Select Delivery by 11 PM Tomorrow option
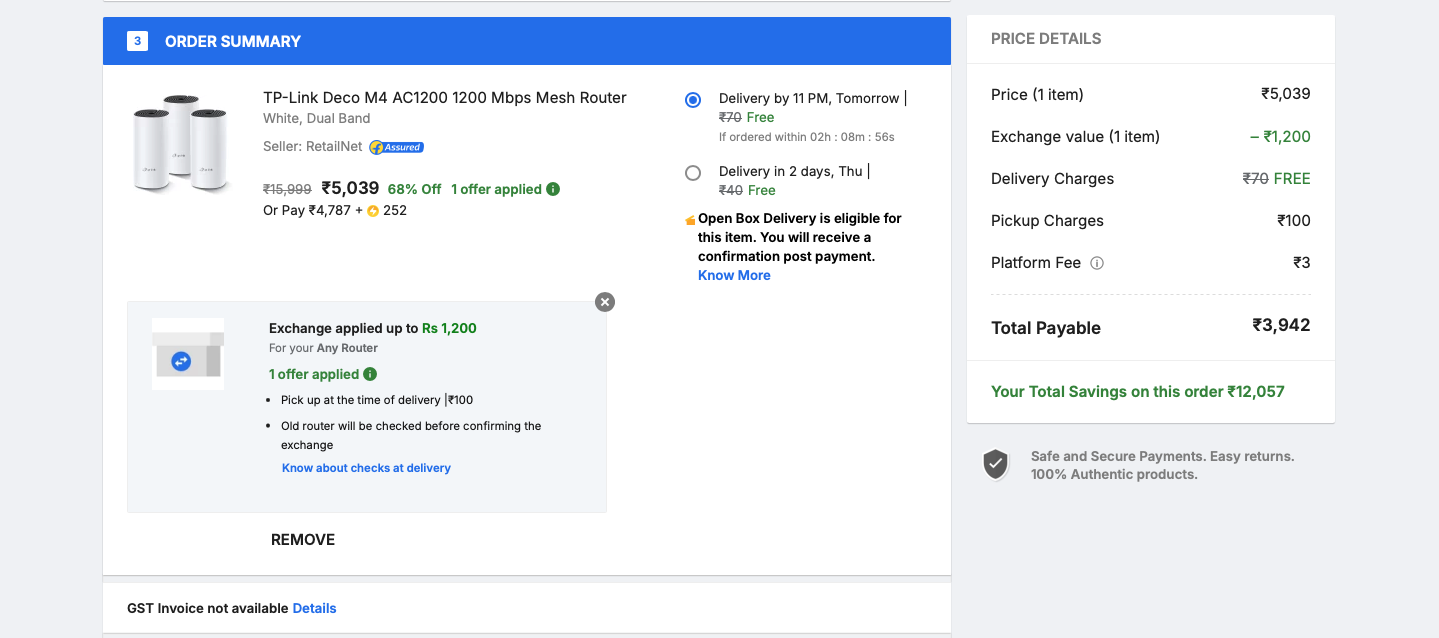The height and width of the screenshot is (638, 1439). pyautogui.click(x=693, y=99)
